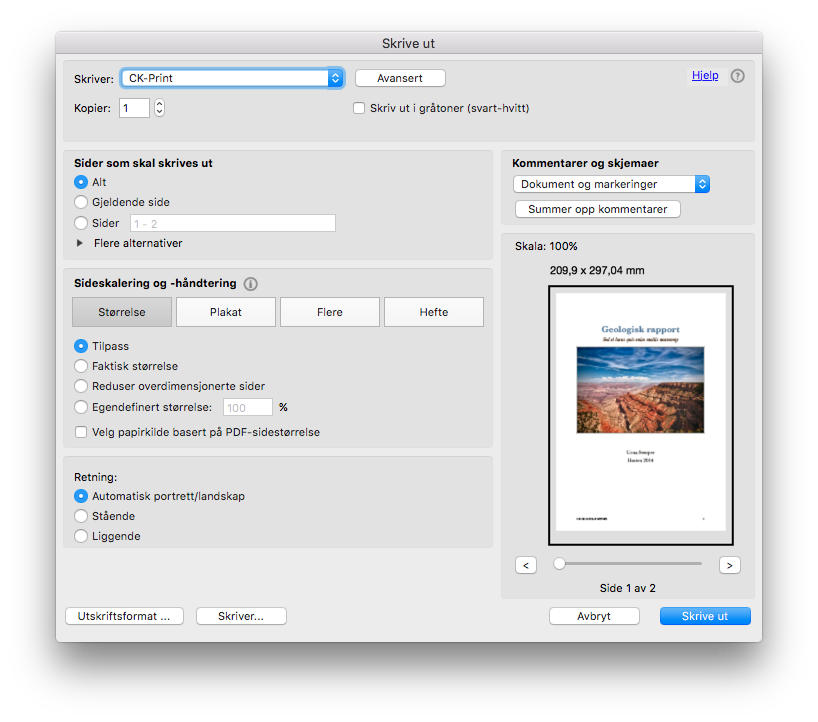The width and height of the screenshot is (818, 722).
Task: Select the Gjeldende side radio button
Action: pos(81,202)
